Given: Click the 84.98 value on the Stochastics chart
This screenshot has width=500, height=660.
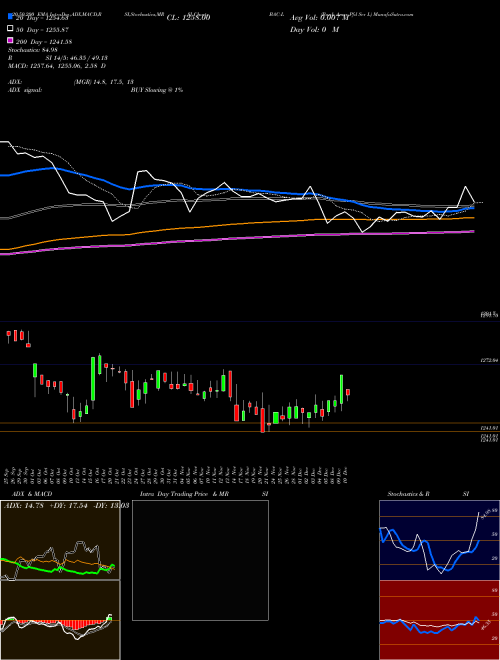Looking at the screenshot, I should (x=484, y=515).
